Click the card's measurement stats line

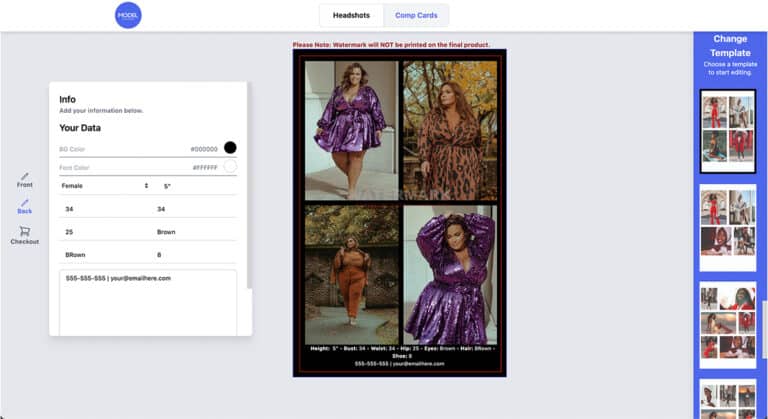tap(403, 352)
